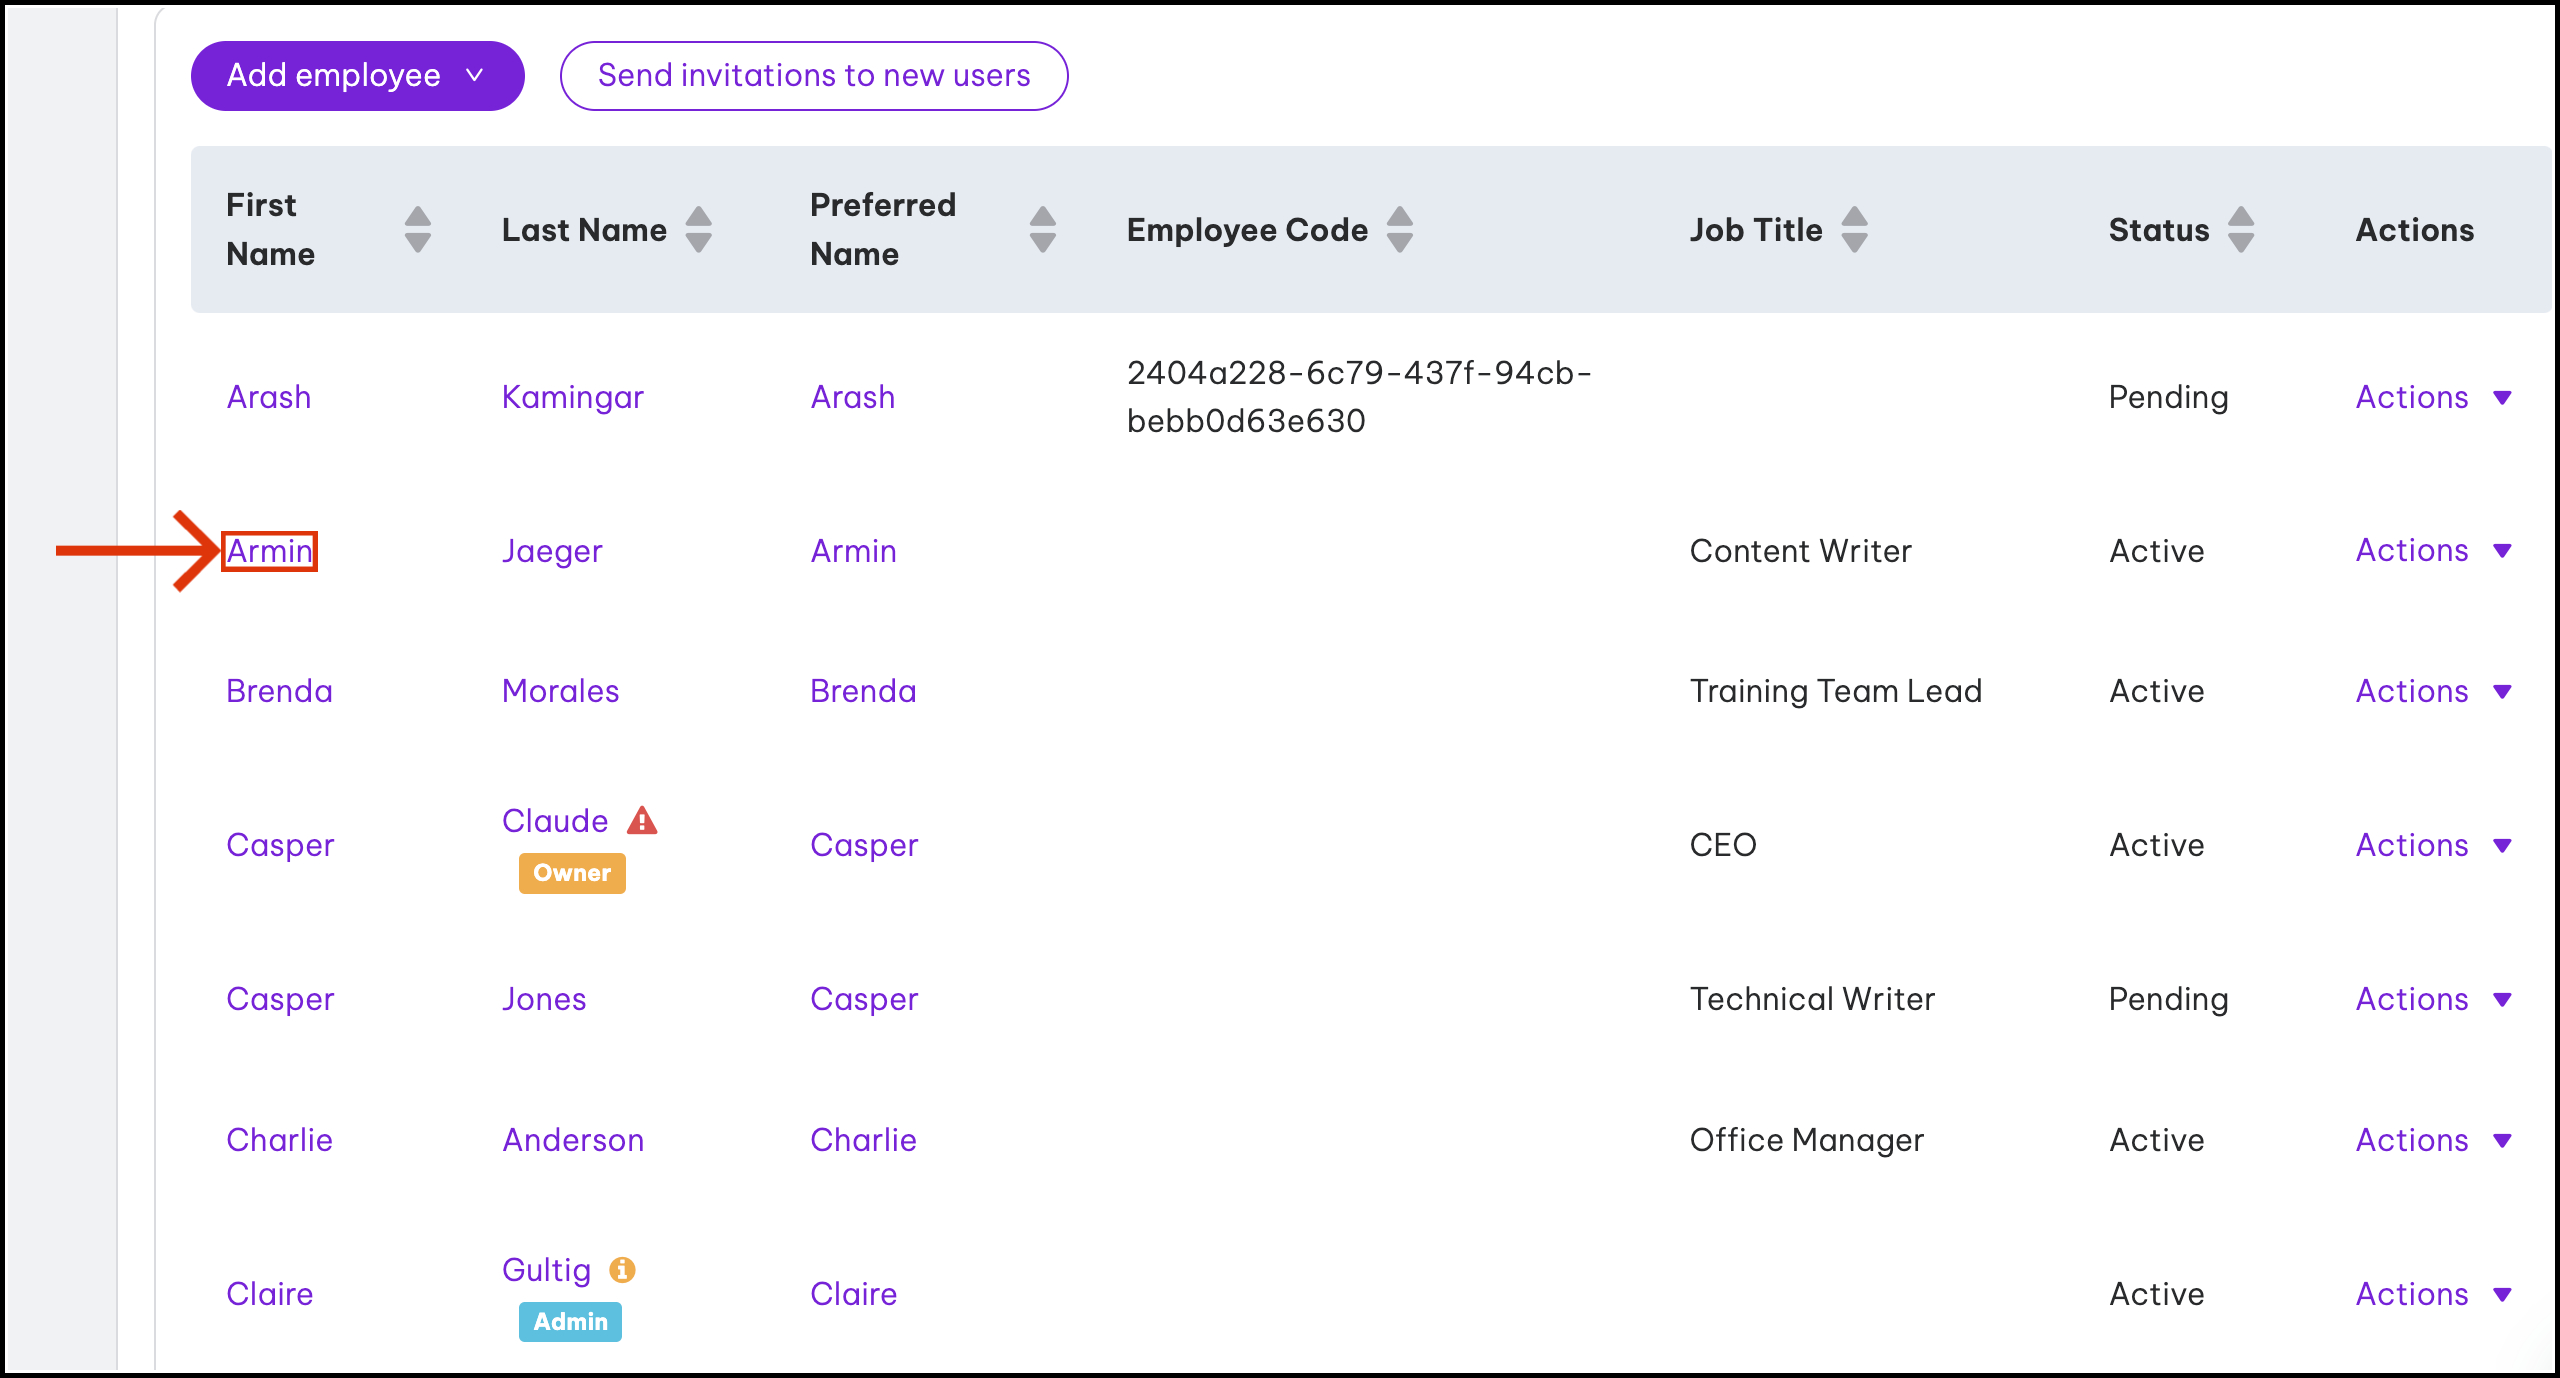
Task: Open Actions dropdown for Brenda Morales
Action: (x=2432, y=691)
